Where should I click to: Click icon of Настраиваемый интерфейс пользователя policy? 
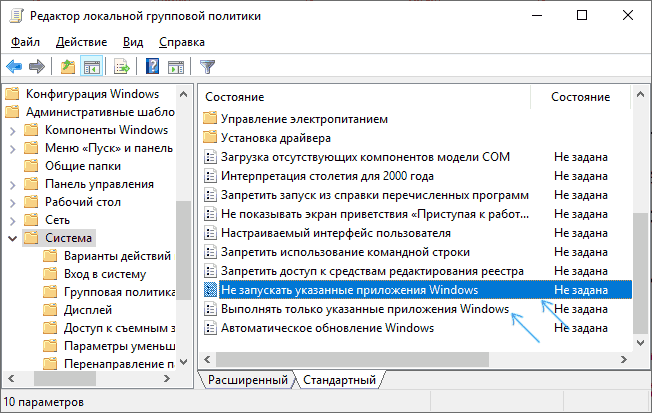point(210,233)
